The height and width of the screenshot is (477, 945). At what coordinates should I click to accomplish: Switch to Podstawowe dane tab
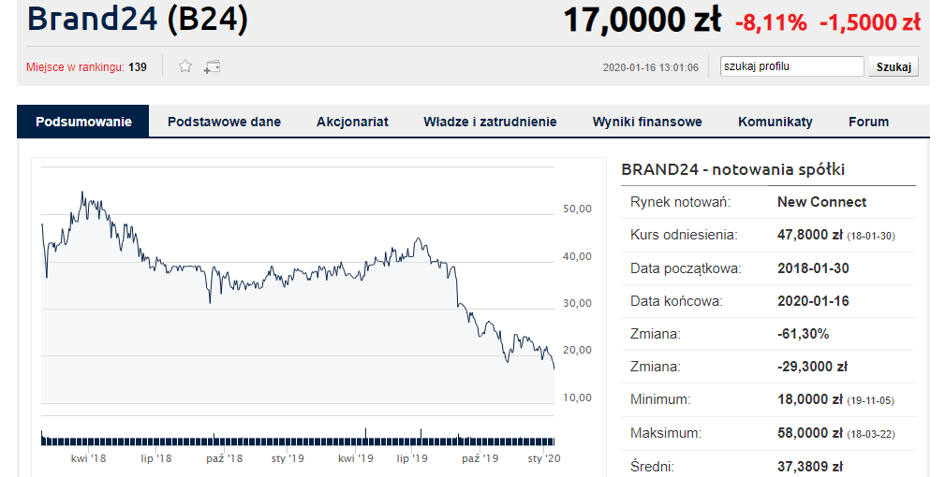pyautogui.click(x=224, y=122)
